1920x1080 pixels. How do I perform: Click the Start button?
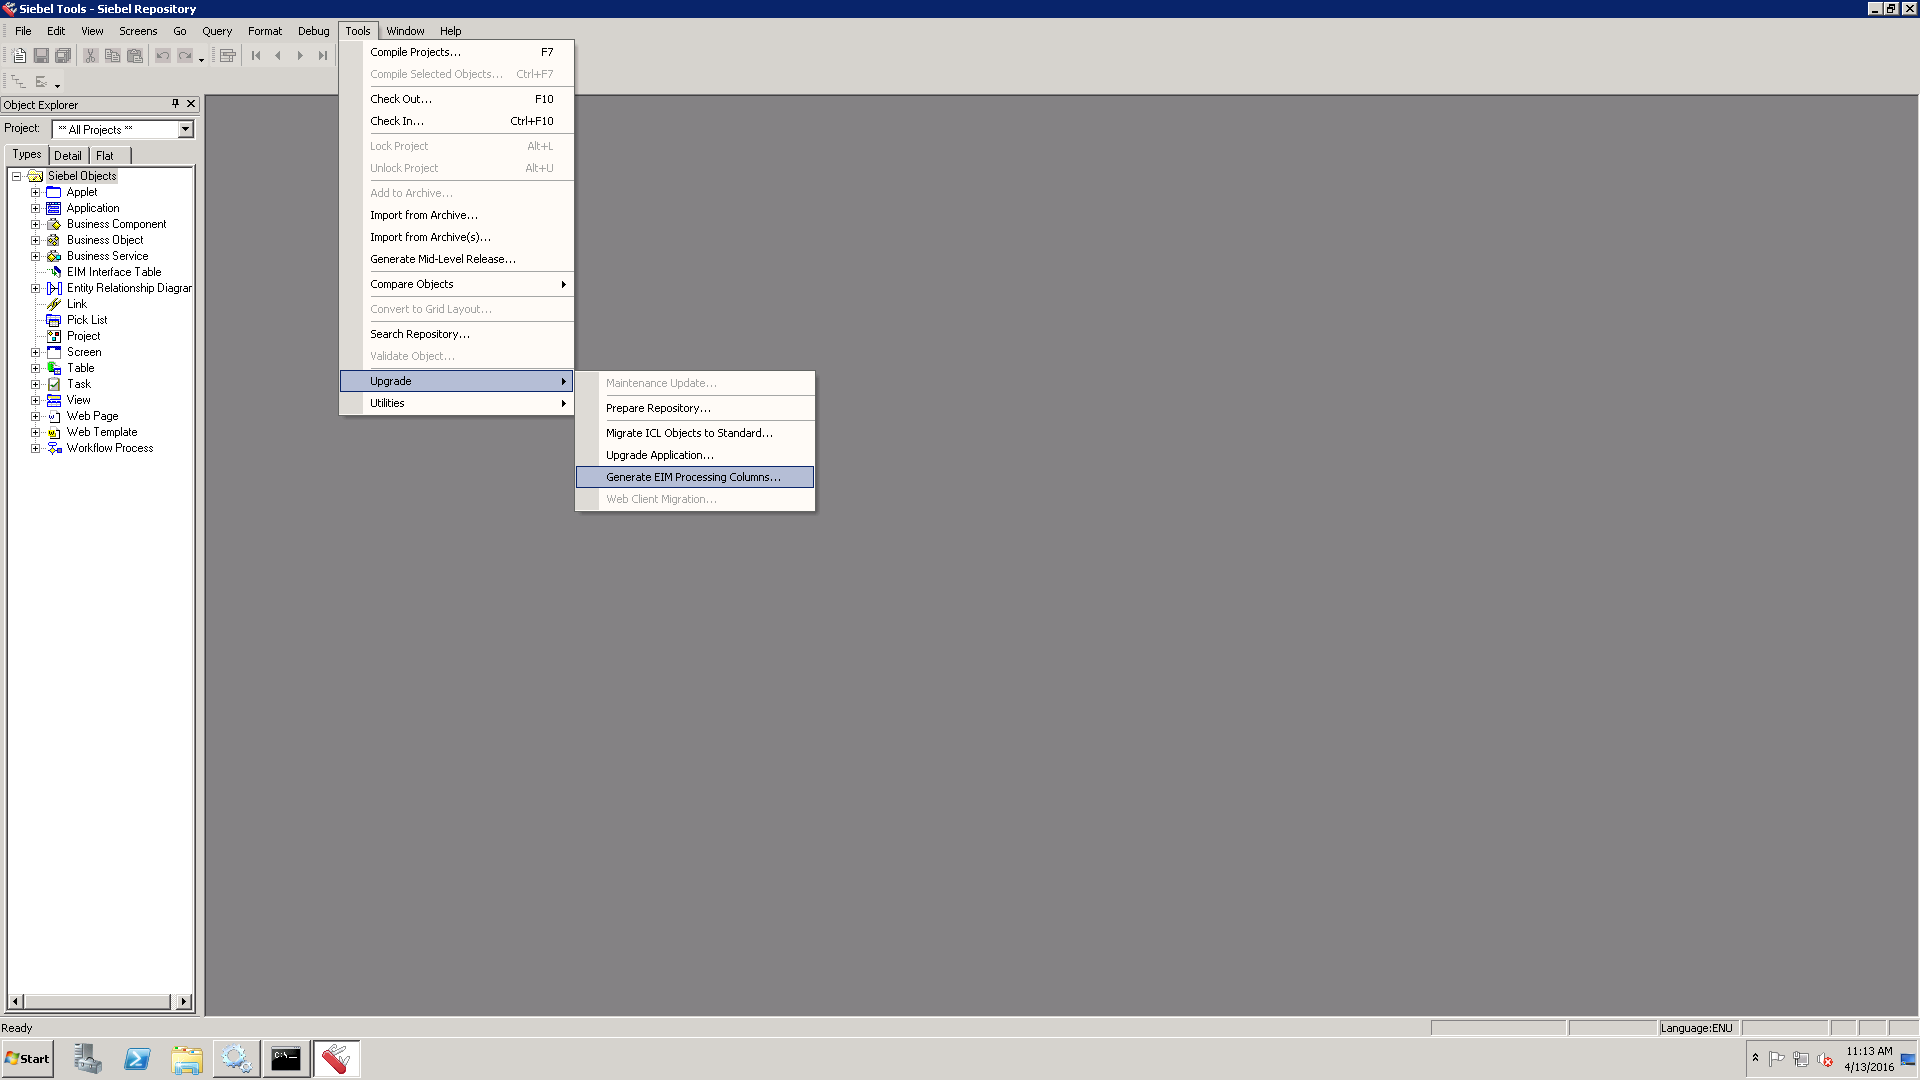27,1059
